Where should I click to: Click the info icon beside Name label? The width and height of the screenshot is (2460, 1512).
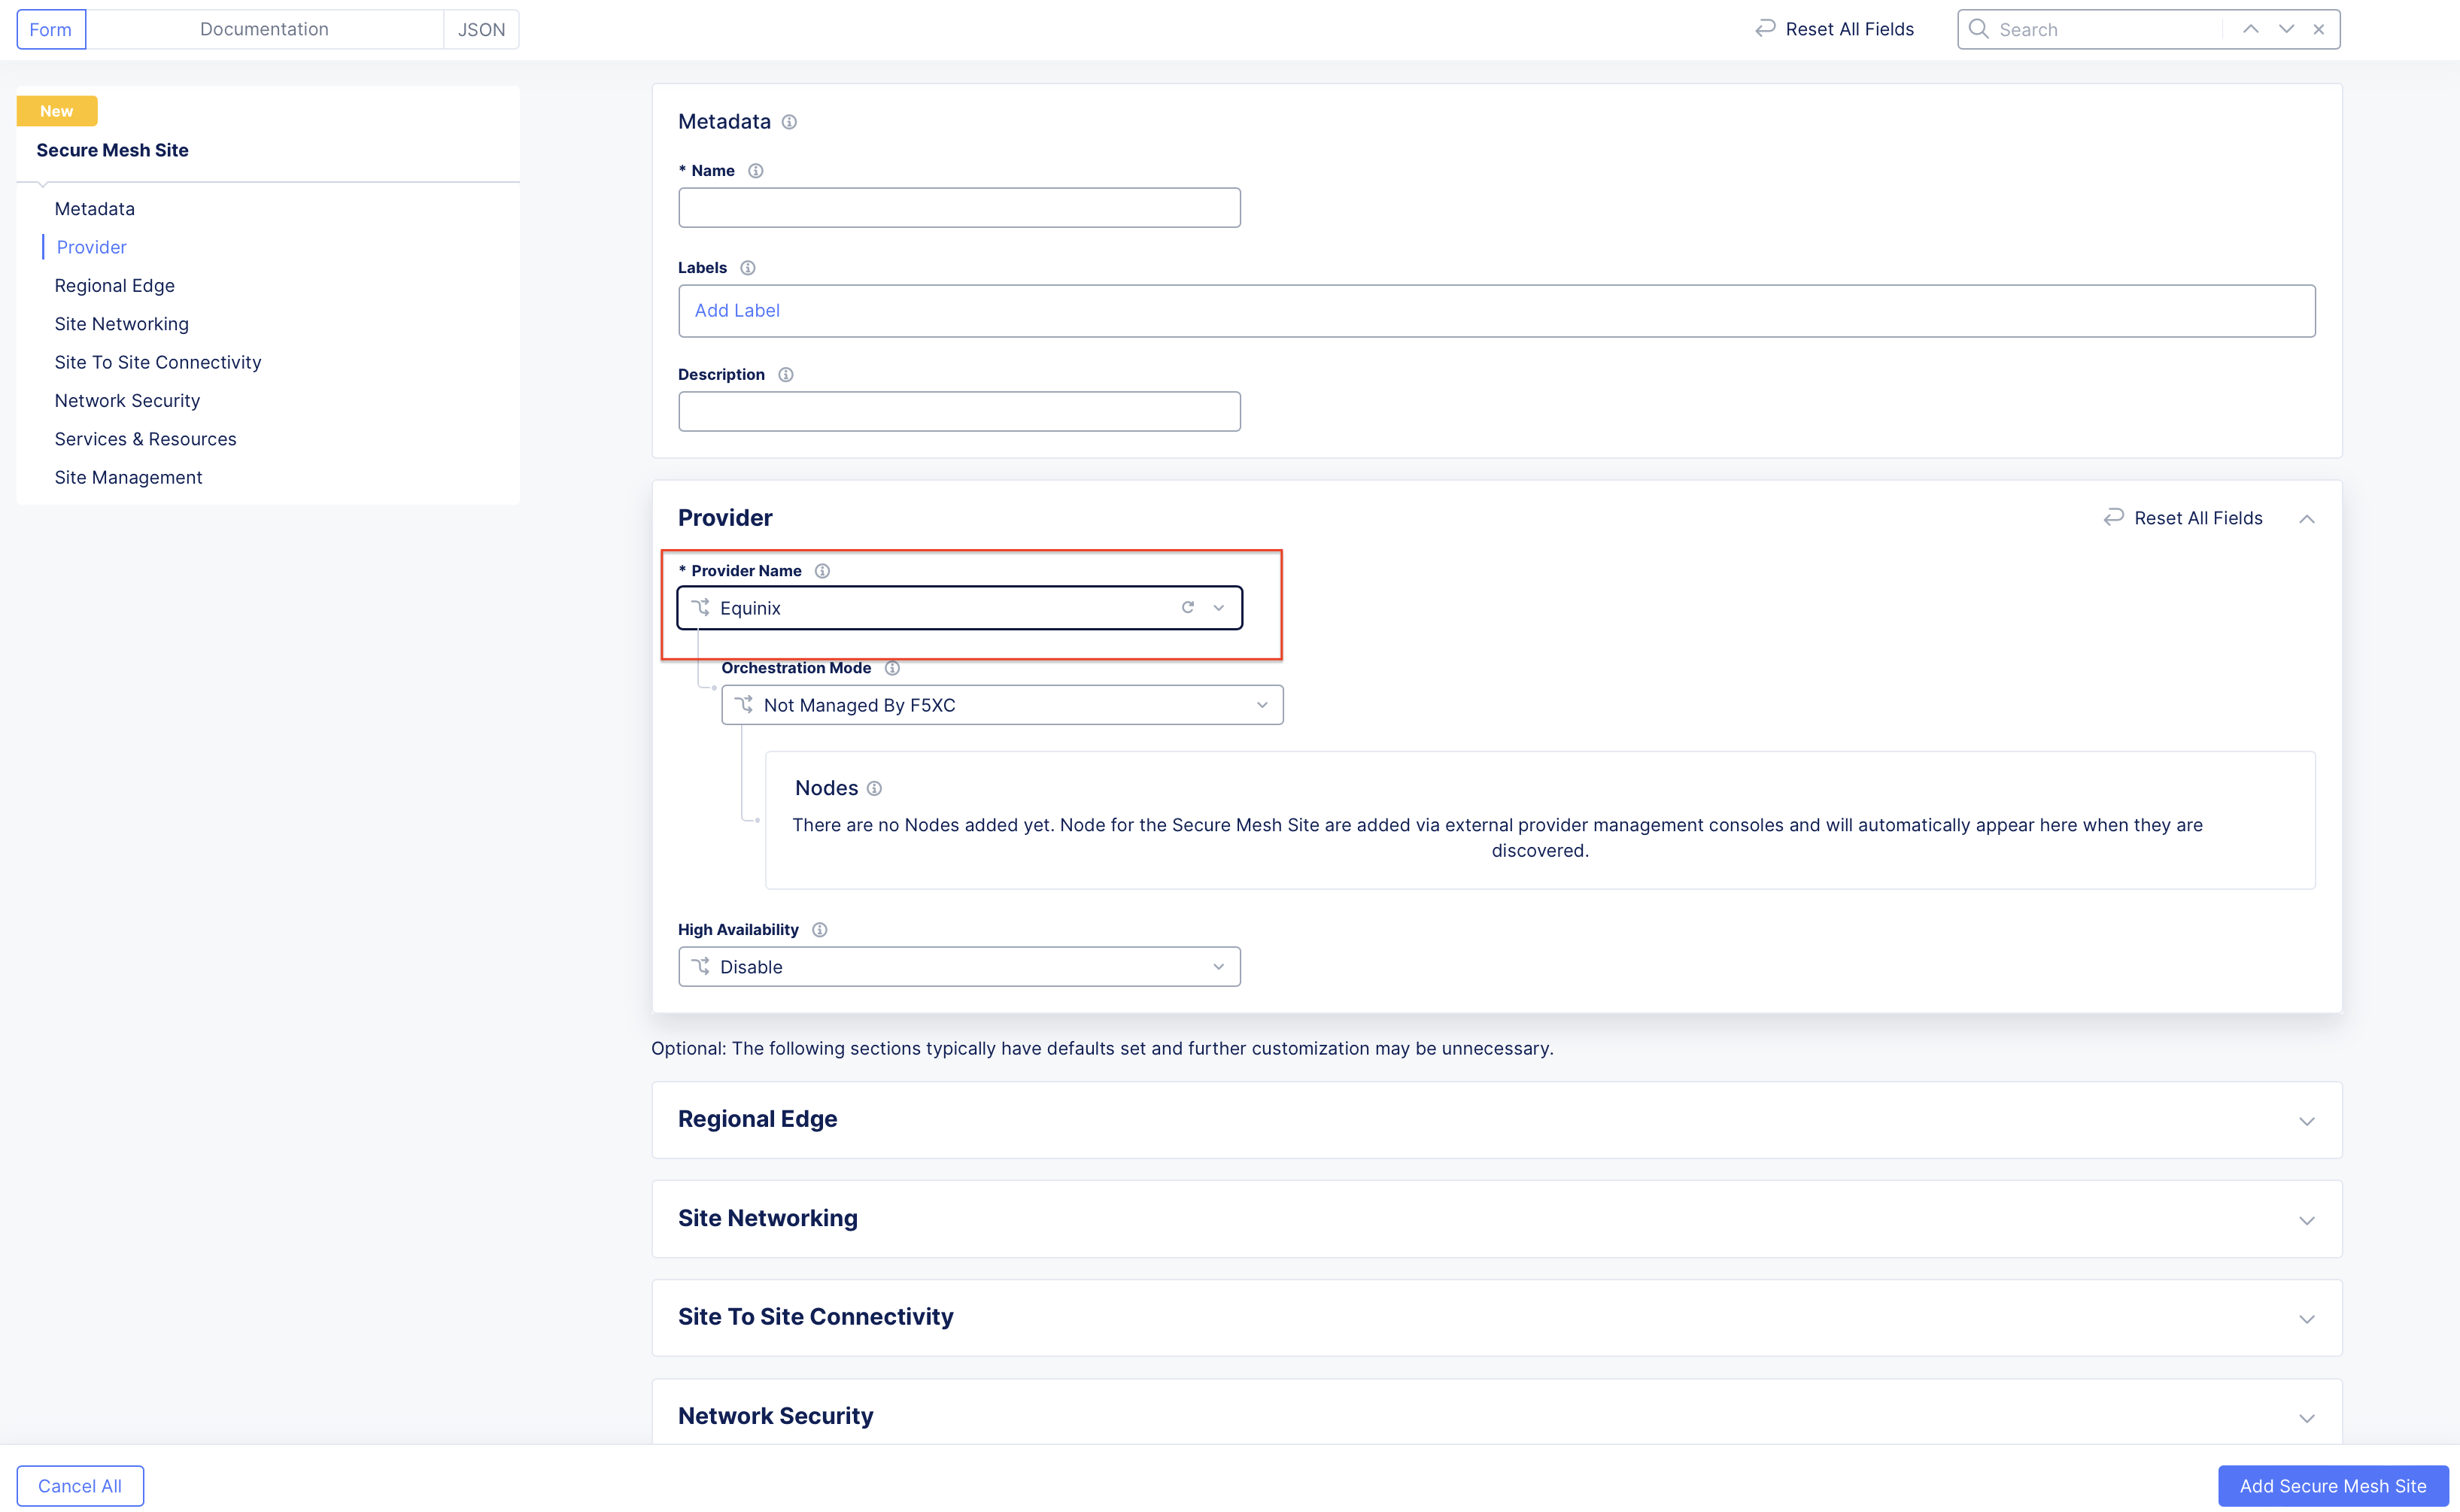coord(756,171)
